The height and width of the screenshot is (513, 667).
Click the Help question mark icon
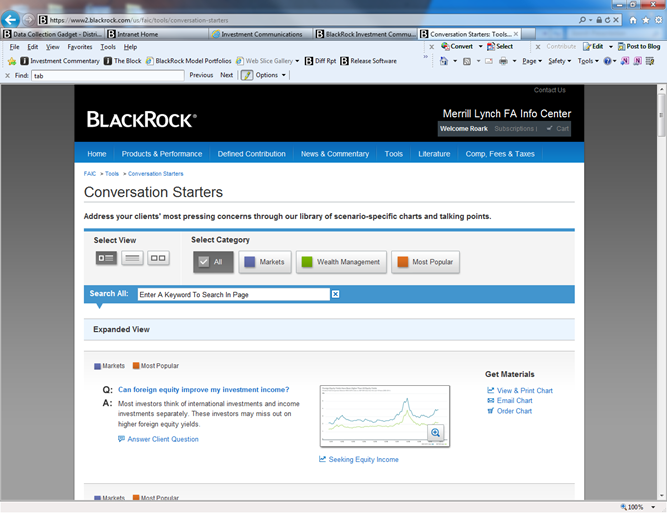pos(607,61)
